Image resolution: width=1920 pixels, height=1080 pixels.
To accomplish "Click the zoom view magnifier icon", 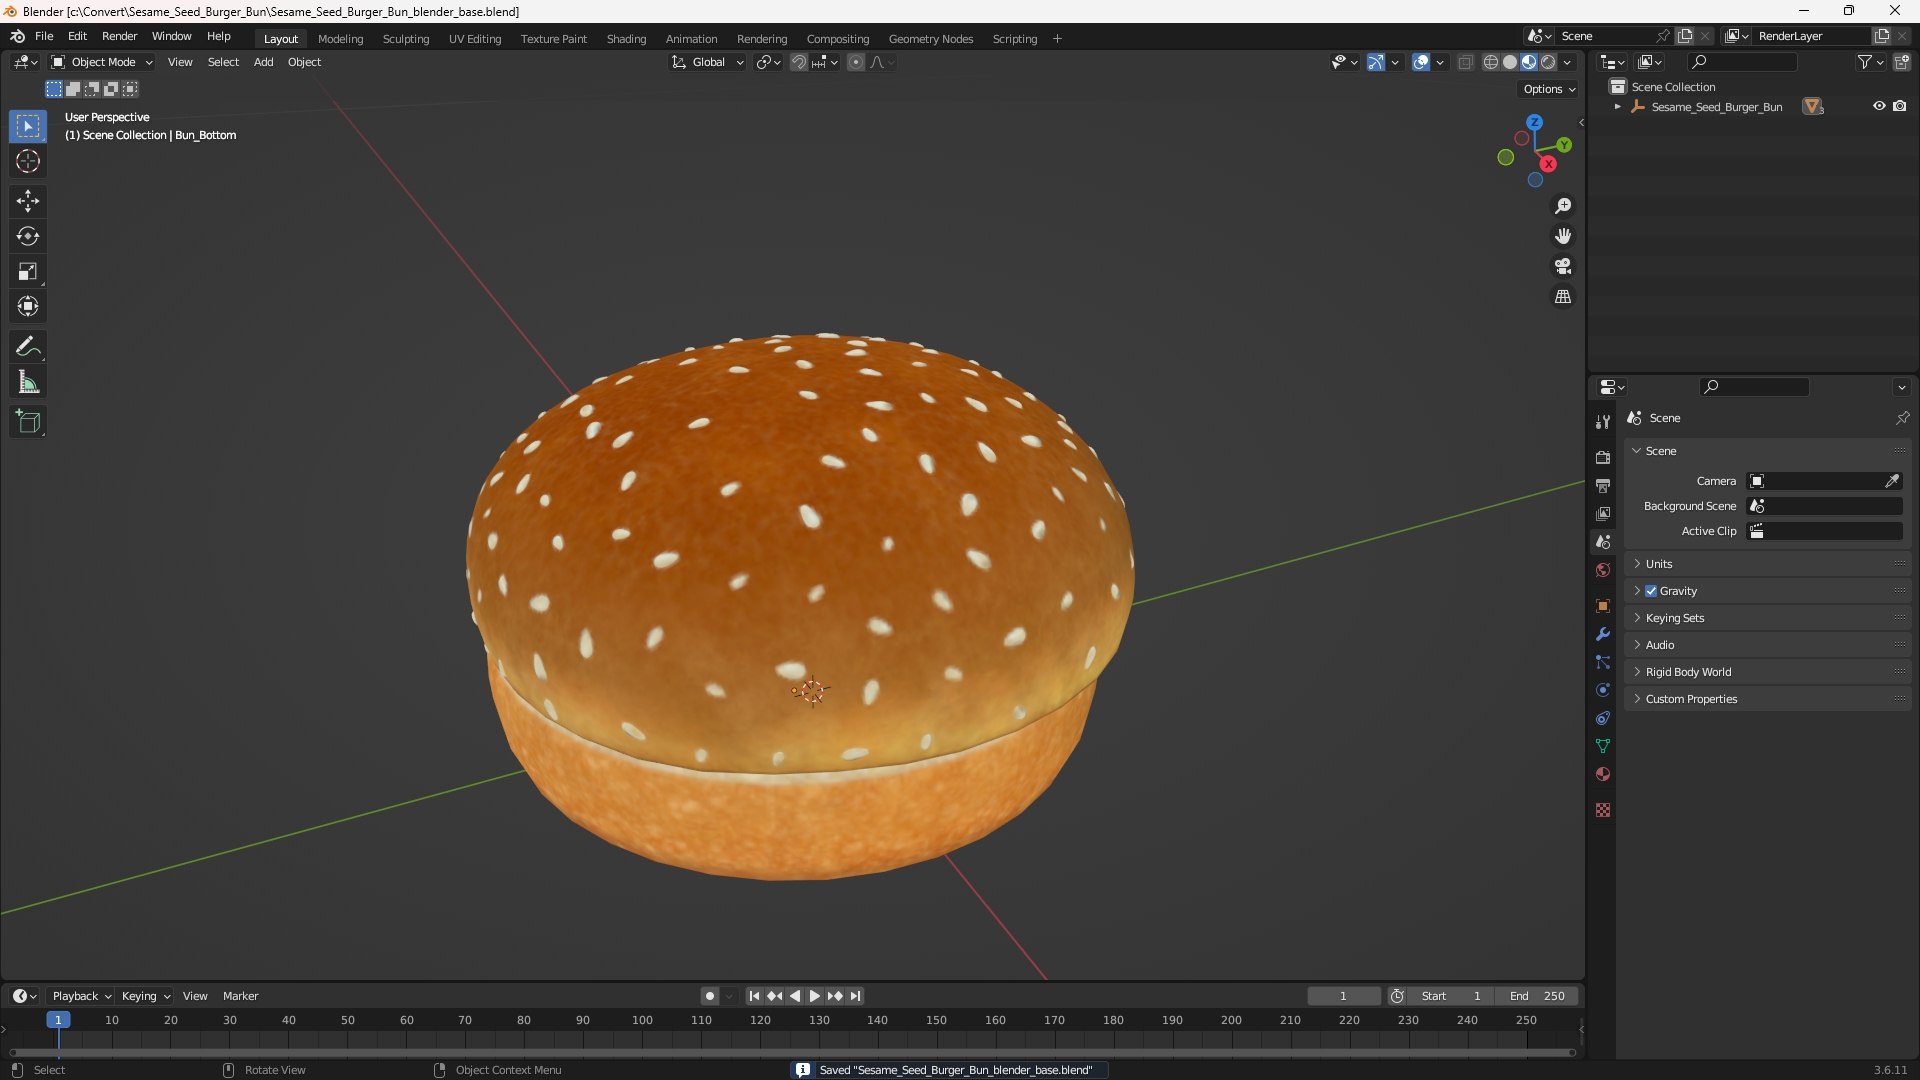I will click(x=1563, y=206).
